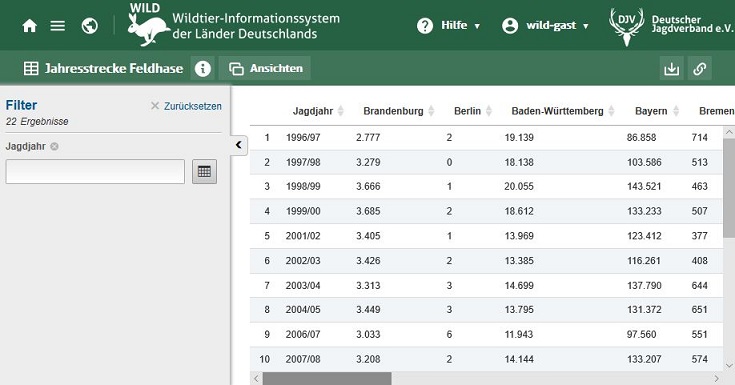
Task: Click the vertical scrollbar thumb
Action: pyautogui.click(x=729, y=188)
